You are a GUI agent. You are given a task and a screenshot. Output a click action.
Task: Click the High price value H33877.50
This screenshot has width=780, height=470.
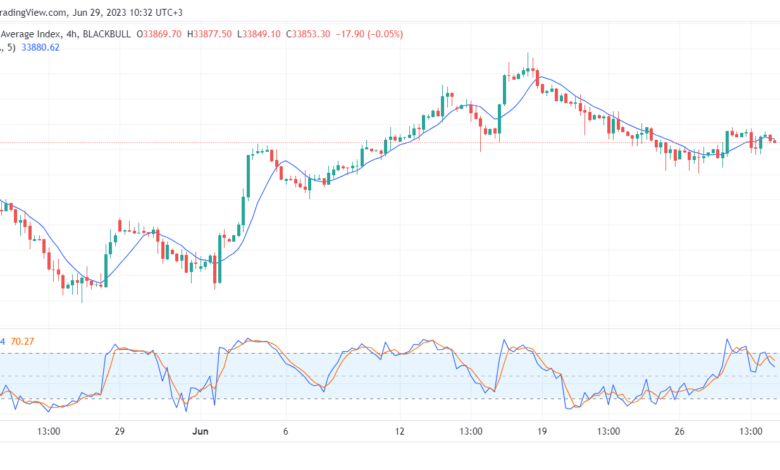coord(209,34)
